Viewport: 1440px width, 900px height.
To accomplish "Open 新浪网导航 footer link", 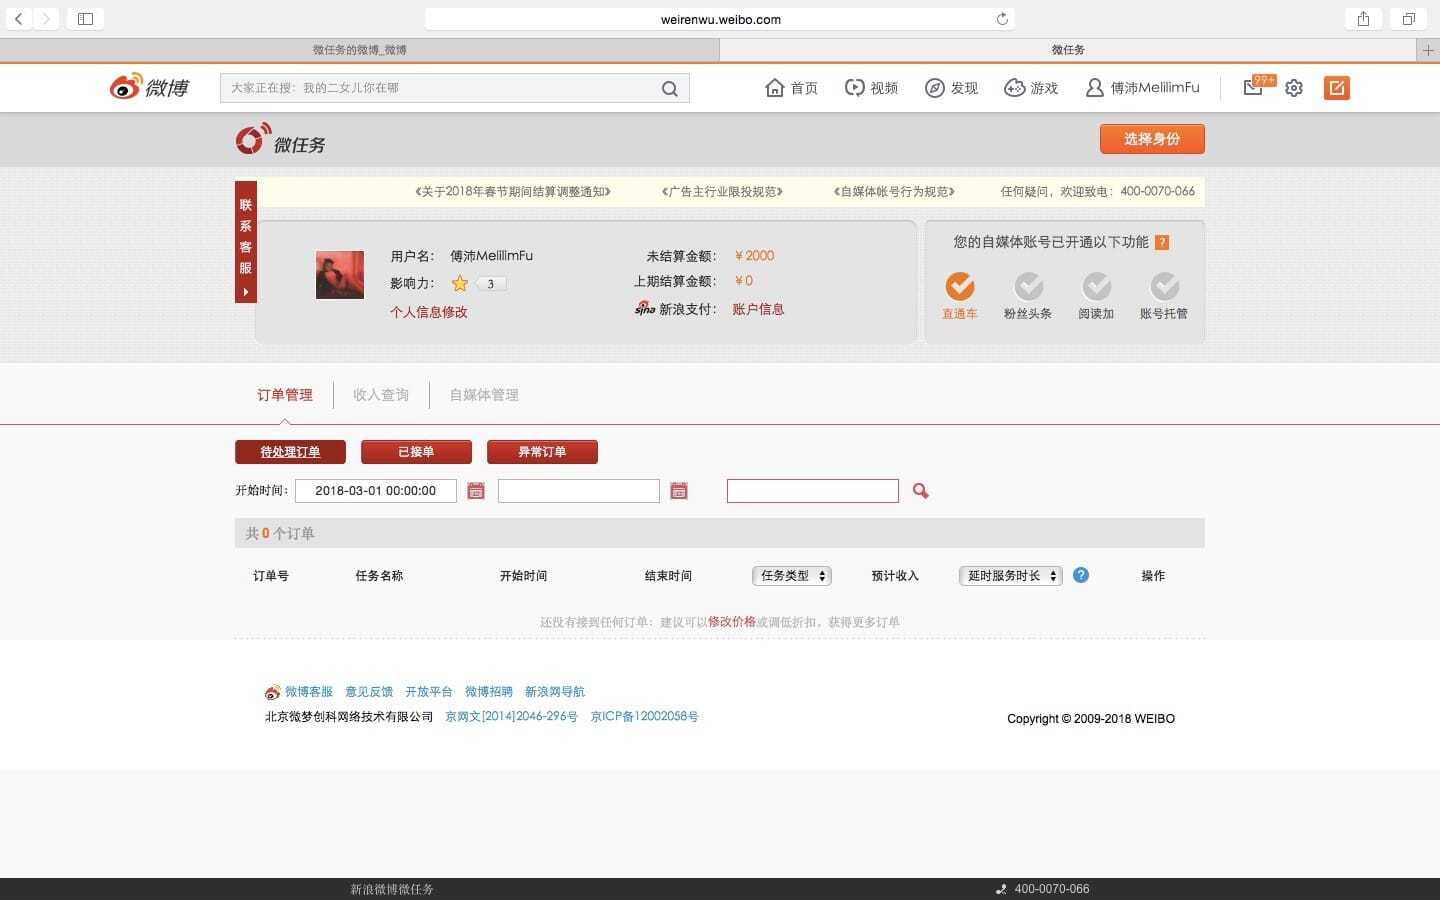I will [x=555, y=692].
